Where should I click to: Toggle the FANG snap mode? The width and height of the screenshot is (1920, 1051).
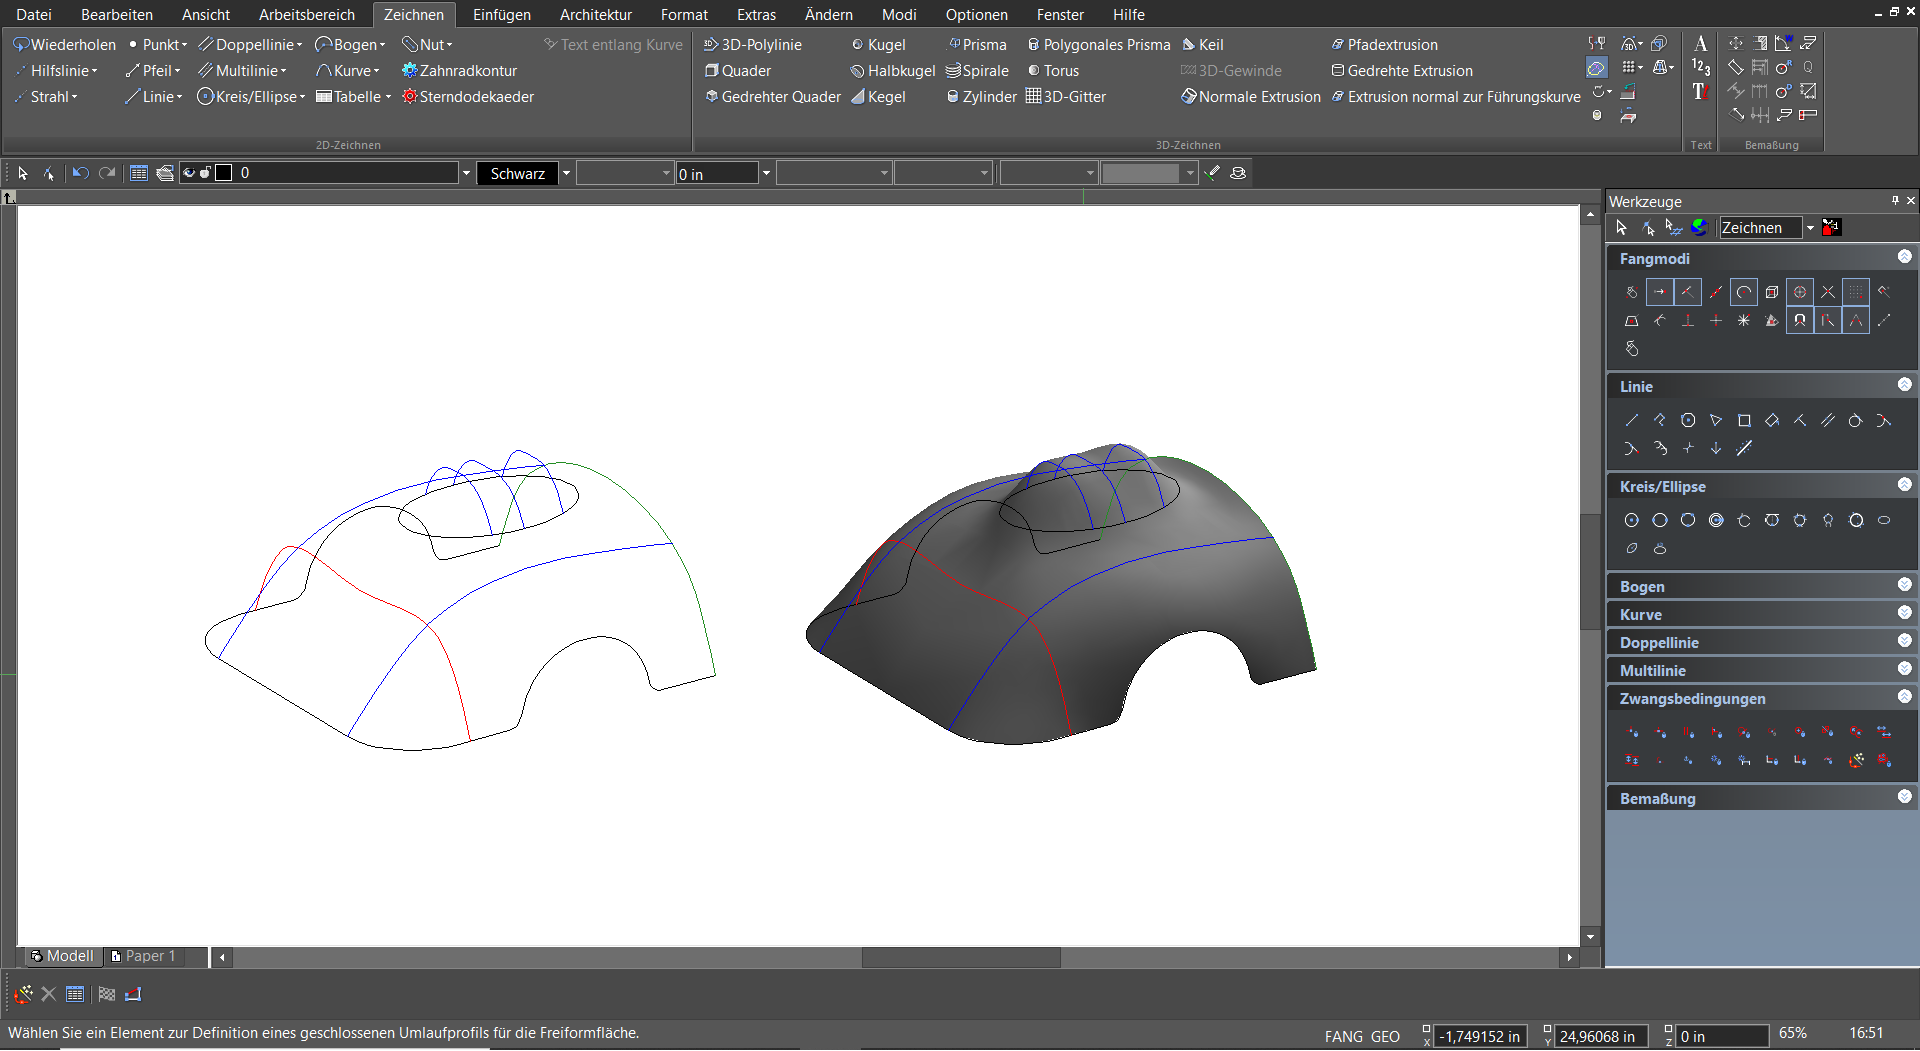coord(1343,1036)
